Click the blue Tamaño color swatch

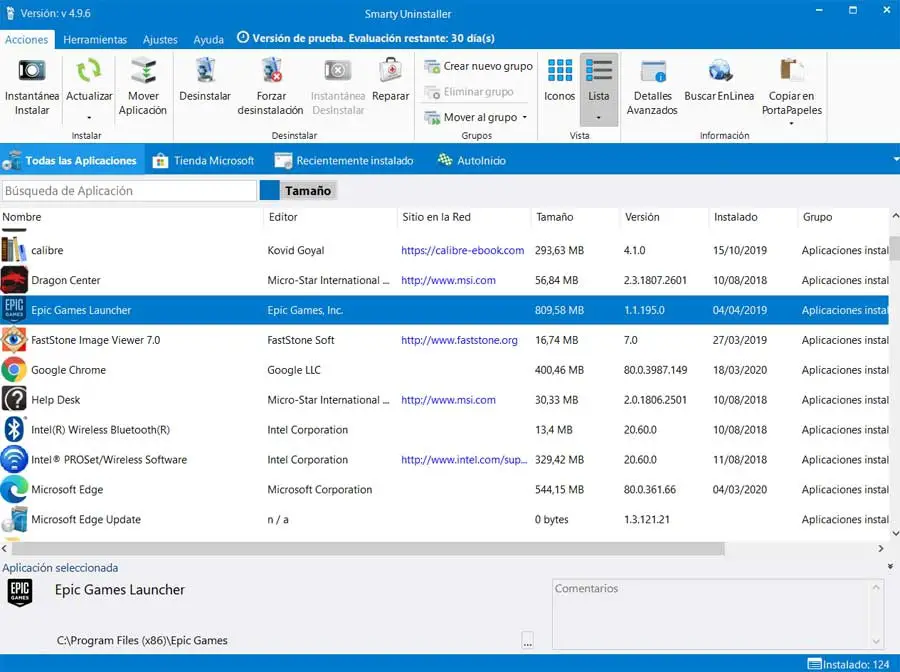[x=269, y=191]
